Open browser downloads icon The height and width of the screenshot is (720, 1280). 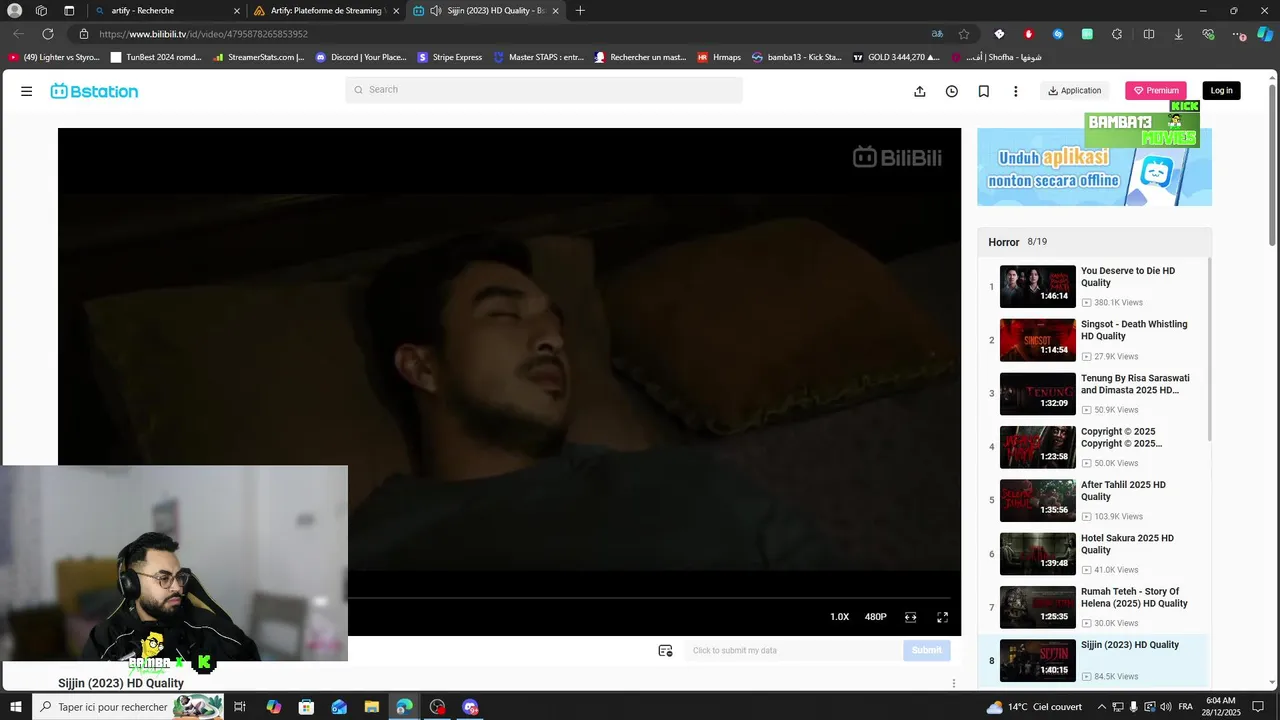[x=1178, y=34]
